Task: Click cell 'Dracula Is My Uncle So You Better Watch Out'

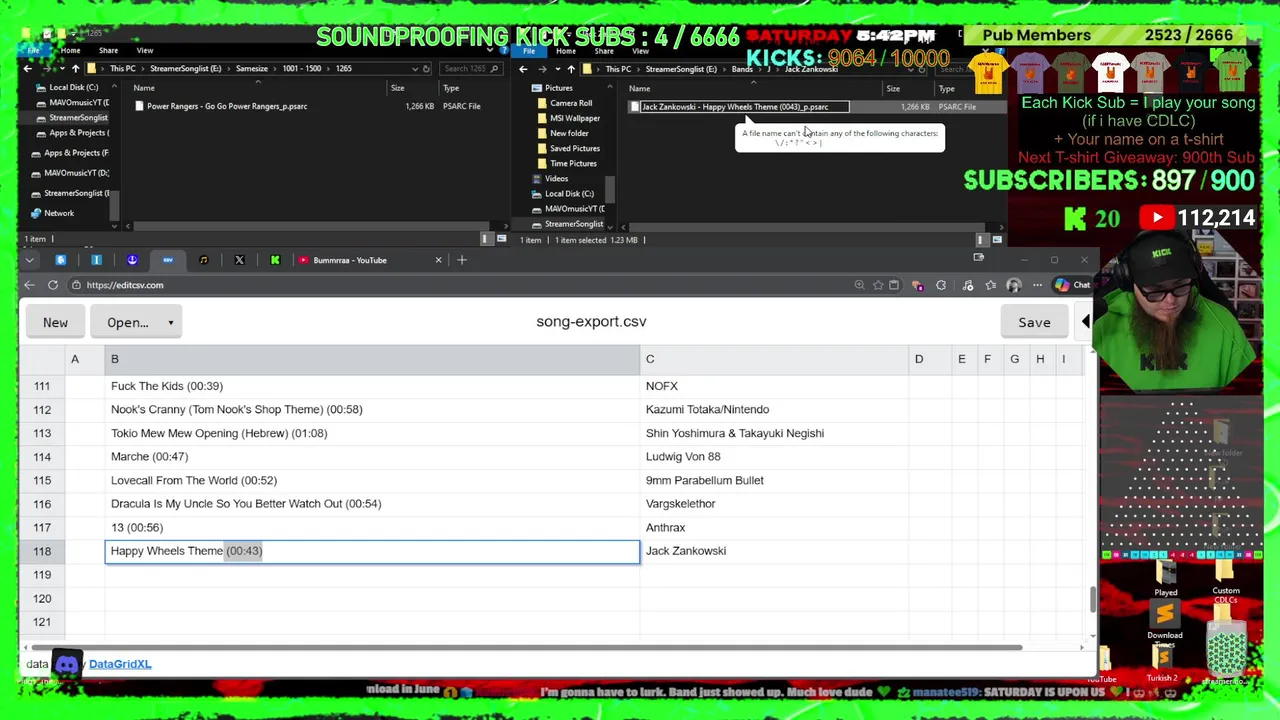Action: (x=372, y=503)
